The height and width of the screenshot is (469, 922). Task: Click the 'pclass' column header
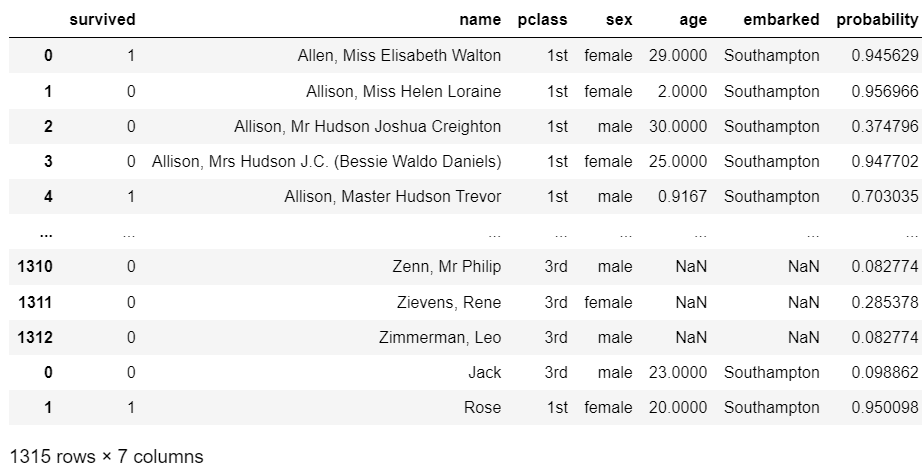tap(542, 19)
